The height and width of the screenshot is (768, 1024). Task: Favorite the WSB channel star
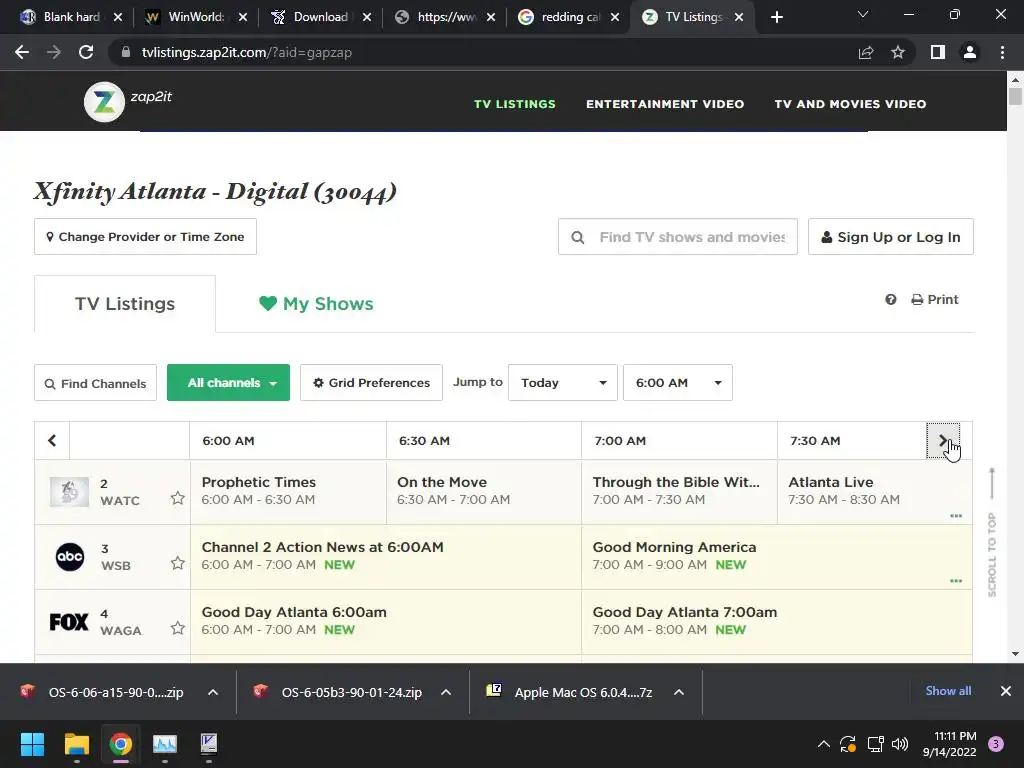(x=178, y=563)
